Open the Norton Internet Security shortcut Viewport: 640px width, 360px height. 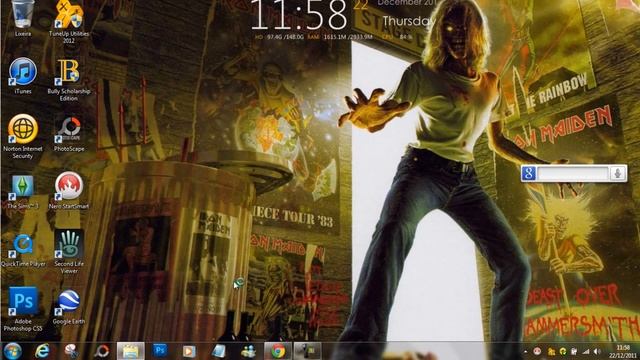(23, 137)
